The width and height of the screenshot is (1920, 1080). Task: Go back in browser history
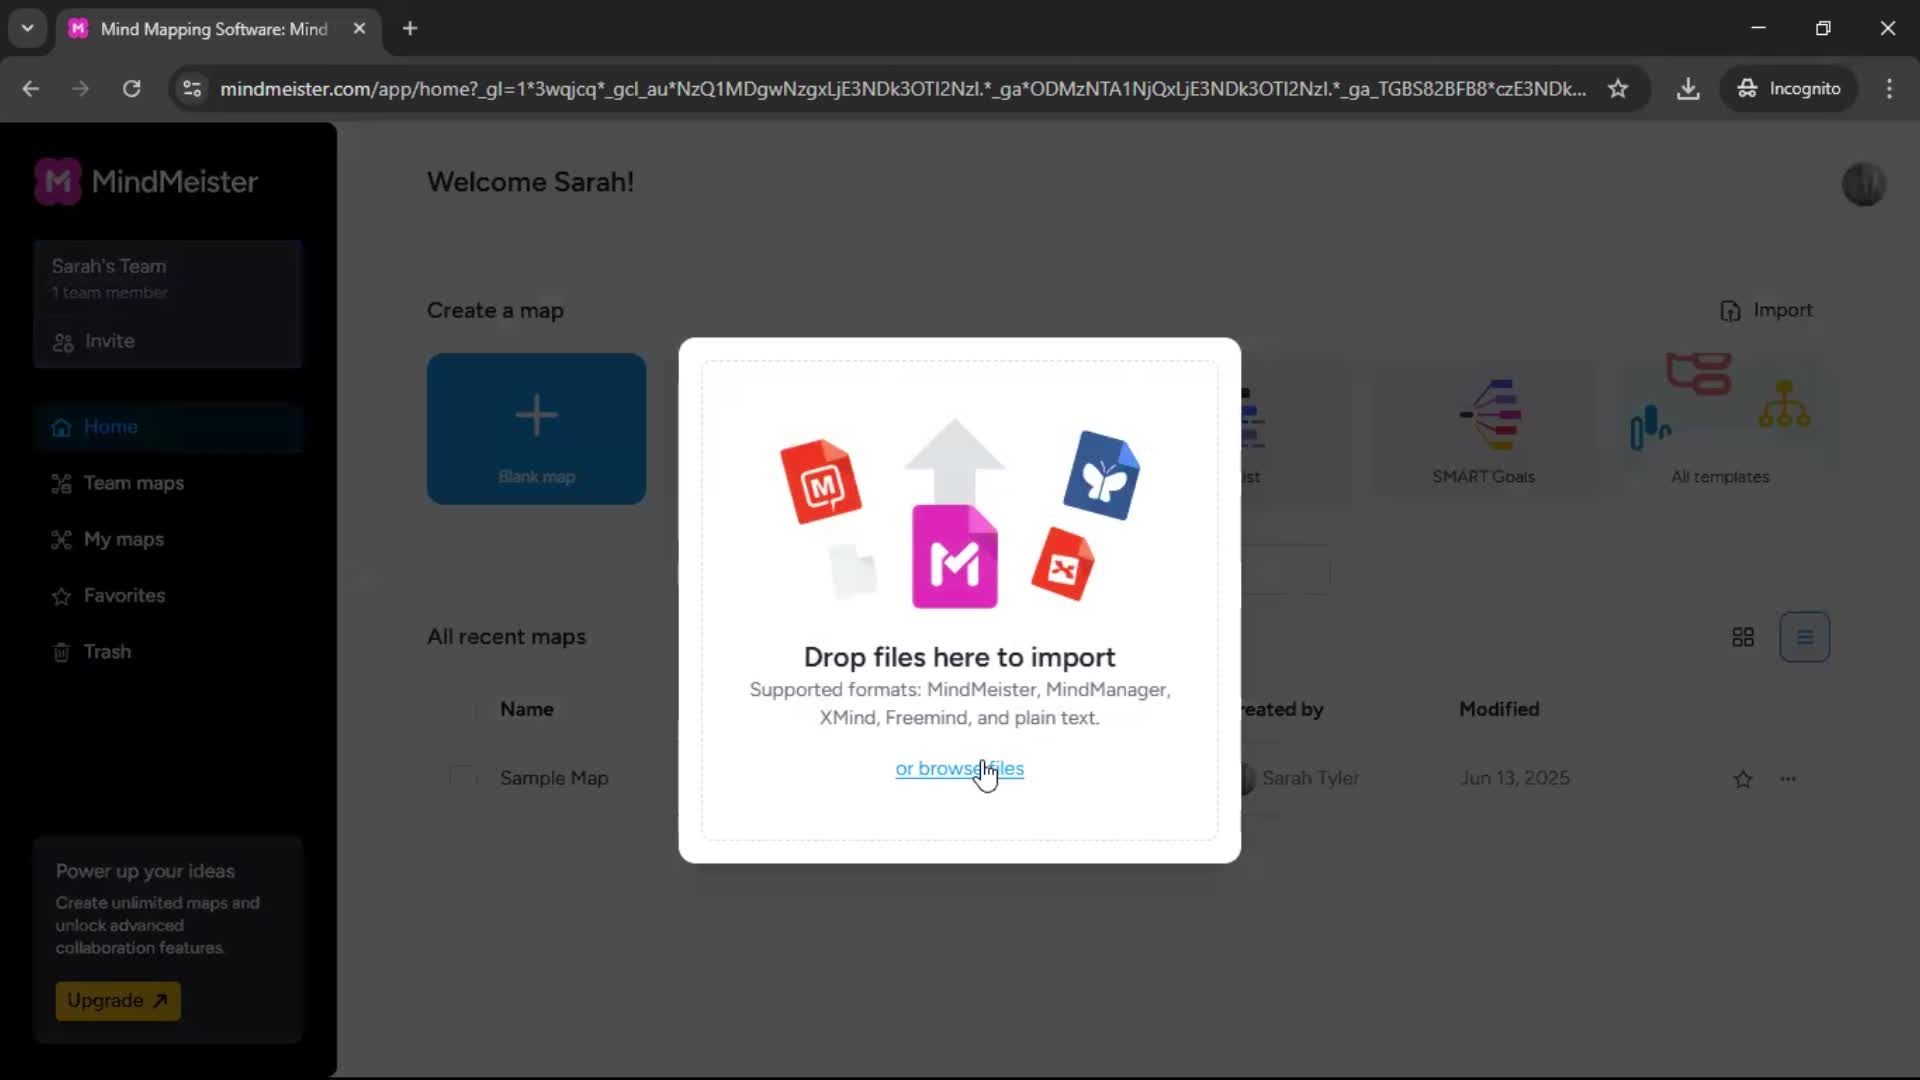click(31, 89)
